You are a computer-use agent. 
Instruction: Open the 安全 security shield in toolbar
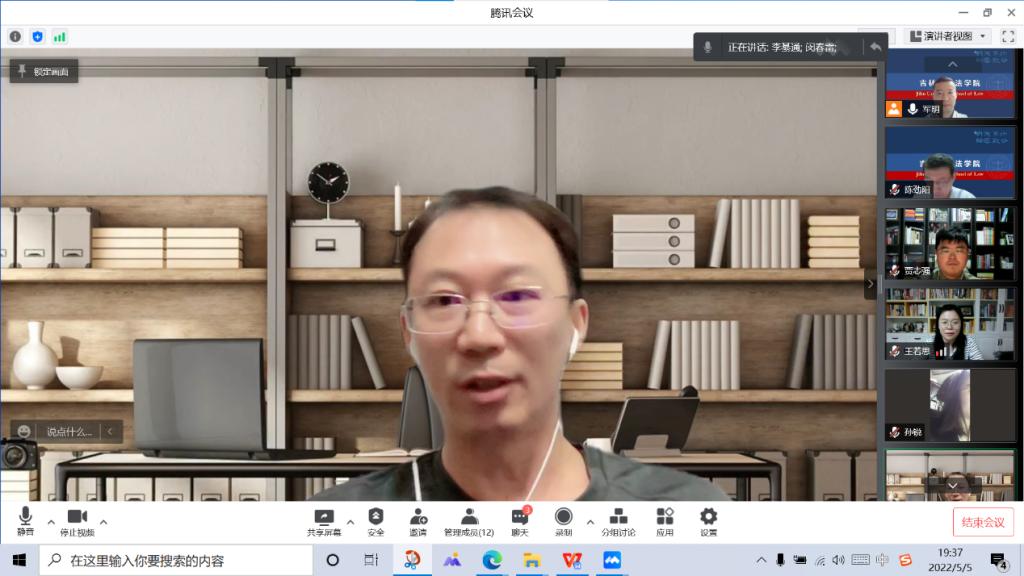click(375, 521)
